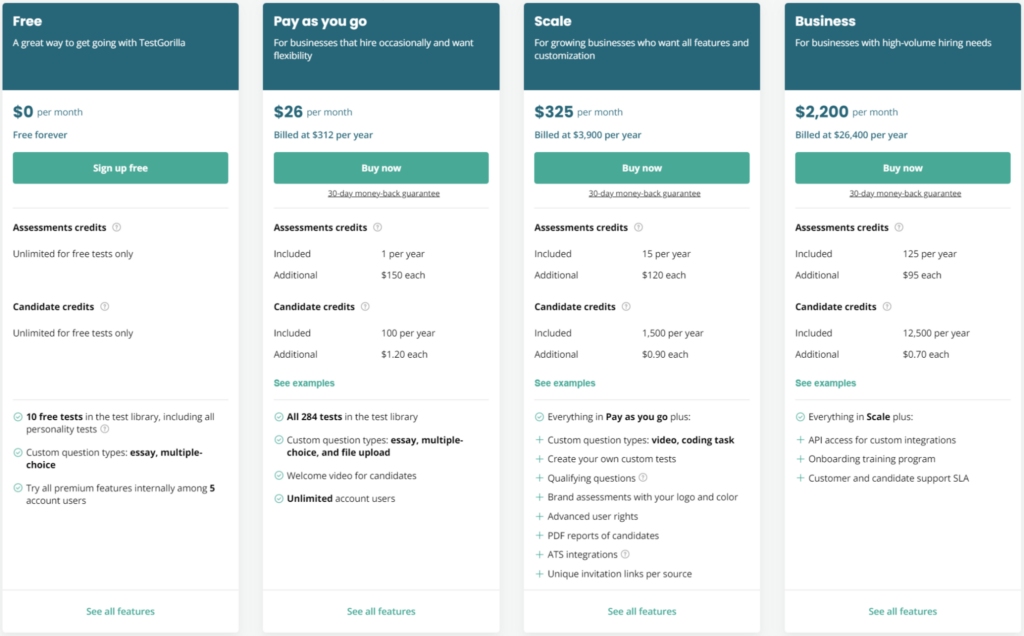
Task: Click Buy now on the Pay as you go plan
Action: (381, 167)
